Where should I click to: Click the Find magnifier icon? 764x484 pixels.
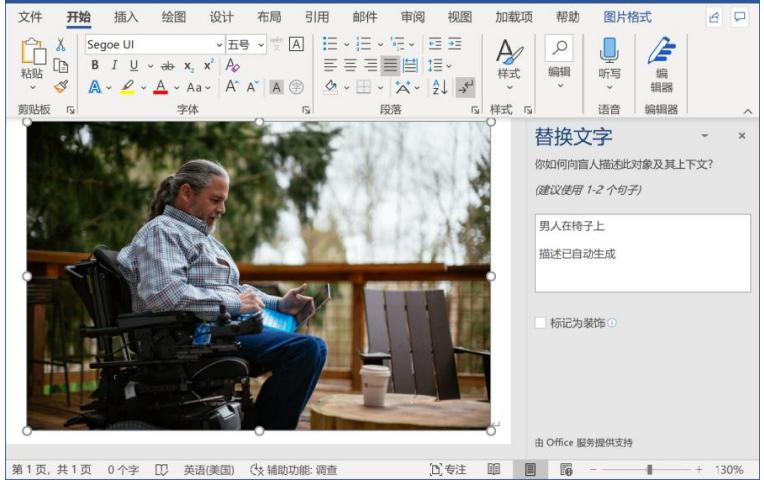click(559, 48)
